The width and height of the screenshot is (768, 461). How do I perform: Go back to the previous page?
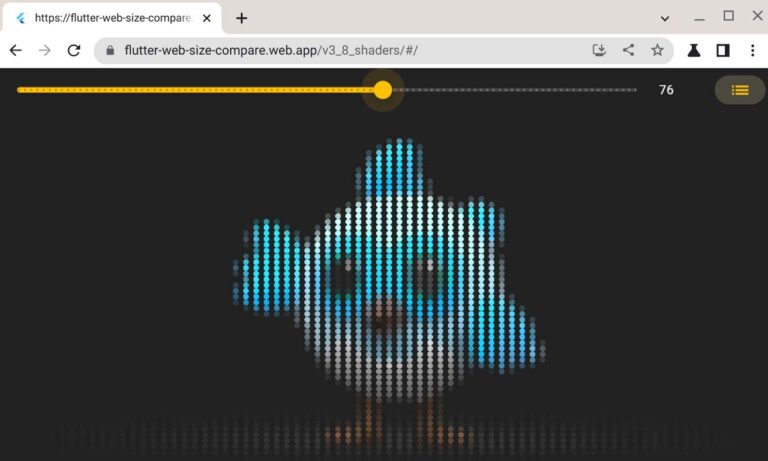tap(16, 50)
